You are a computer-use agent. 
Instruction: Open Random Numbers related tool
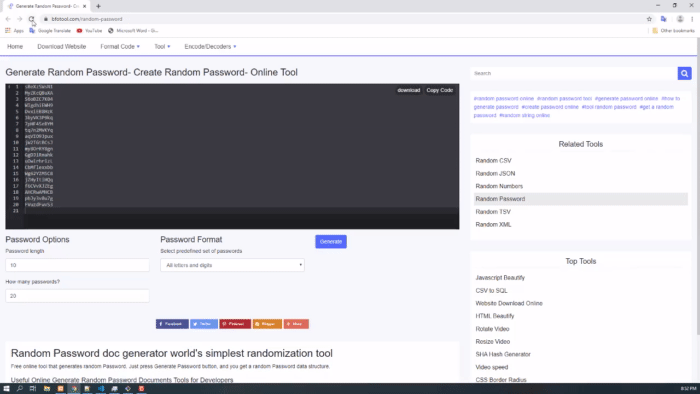(x=499, y=186)
